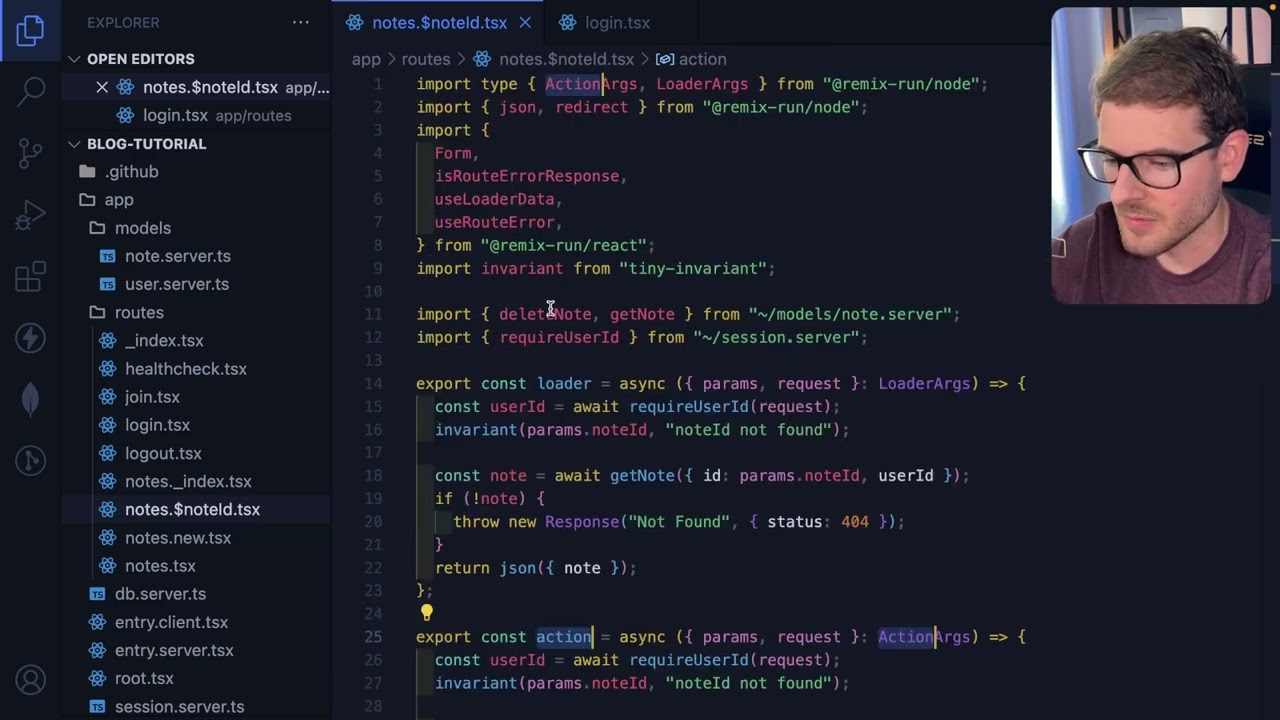The image size is (1280, 720).
Task: Click 'loader' identifier on line 14
Action: coord(564,383)
